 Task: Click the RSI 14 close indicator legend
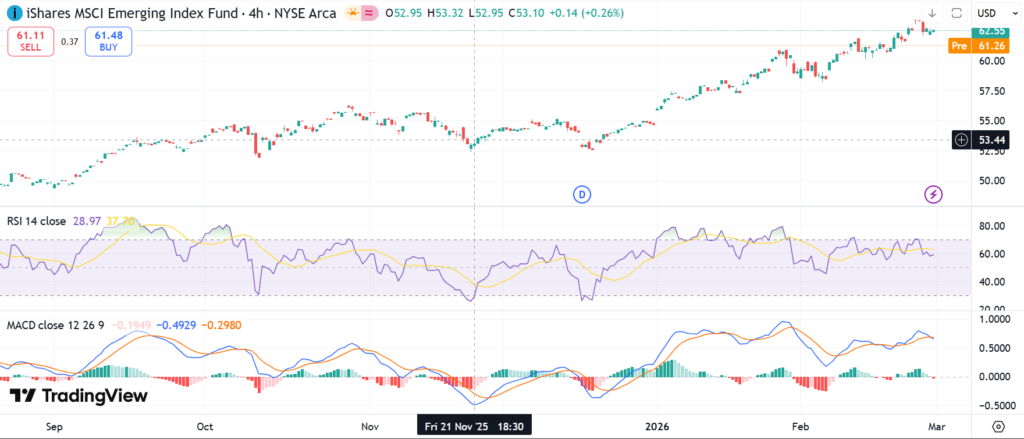click(x=36, y=219)
